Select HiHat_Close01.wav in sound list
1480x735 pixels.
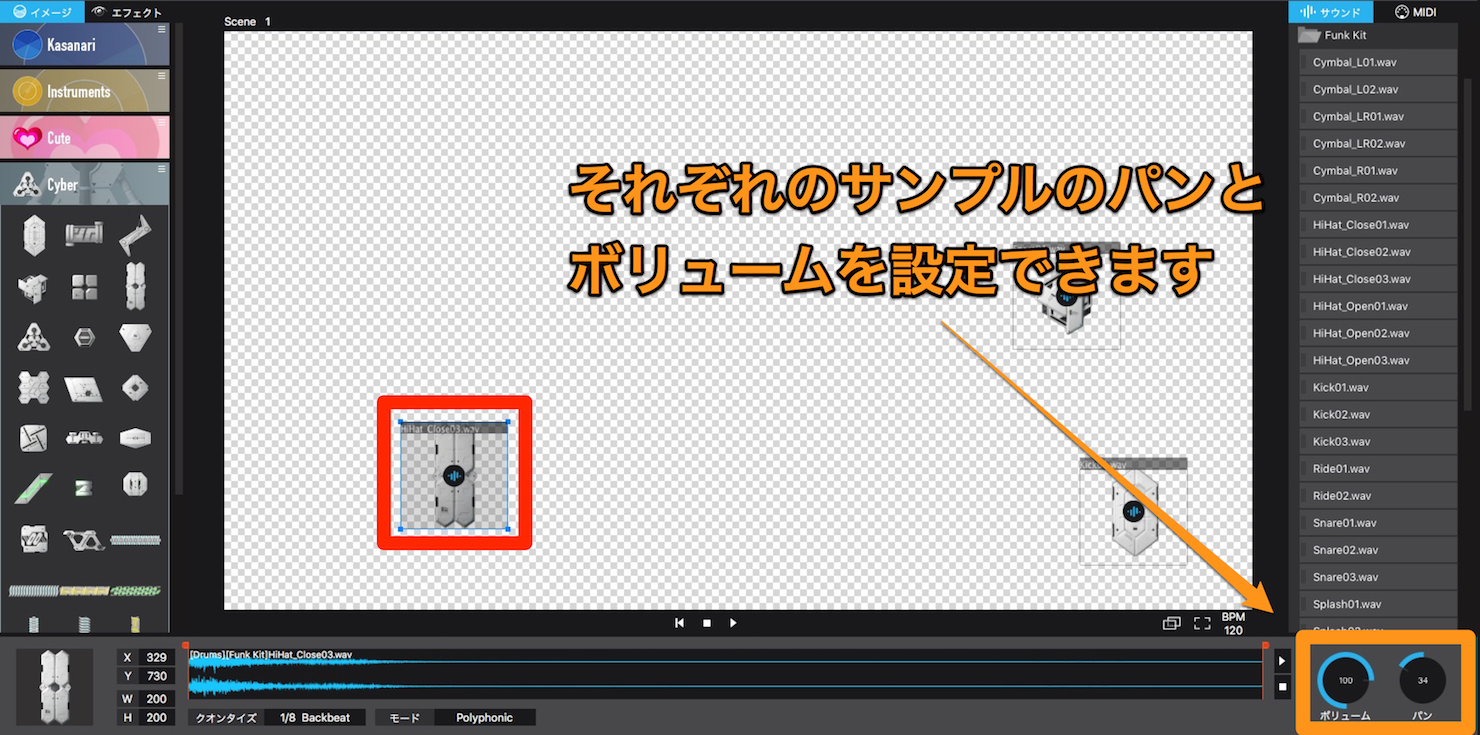pos(1378,225)
